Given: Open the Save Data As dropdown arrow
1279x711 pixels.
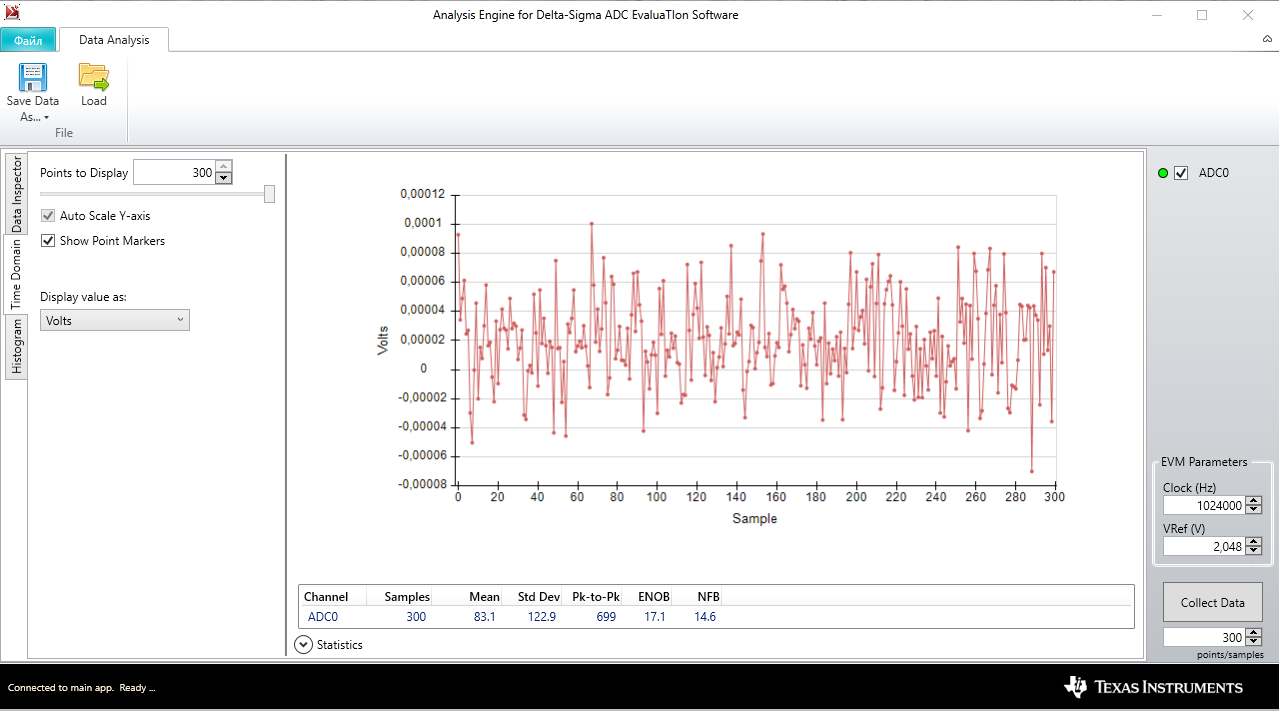Looking at the screenshot, I should [46, 118].
